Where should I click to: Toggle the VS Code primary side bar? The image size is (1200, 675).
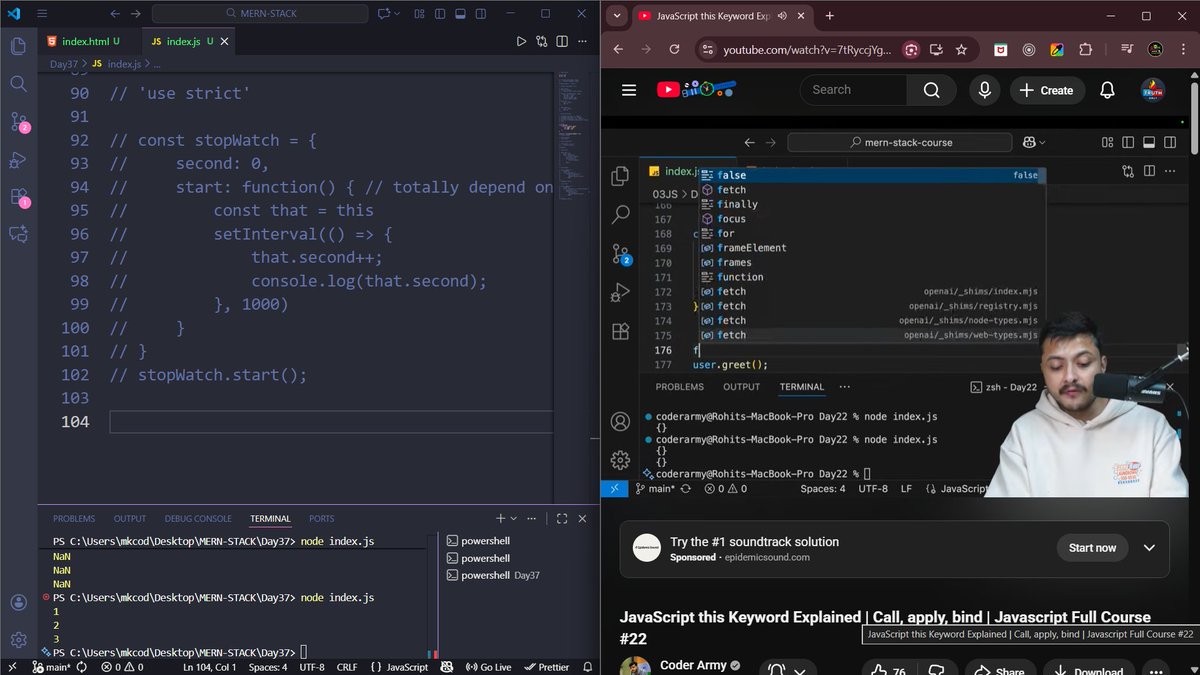(441, 15)
